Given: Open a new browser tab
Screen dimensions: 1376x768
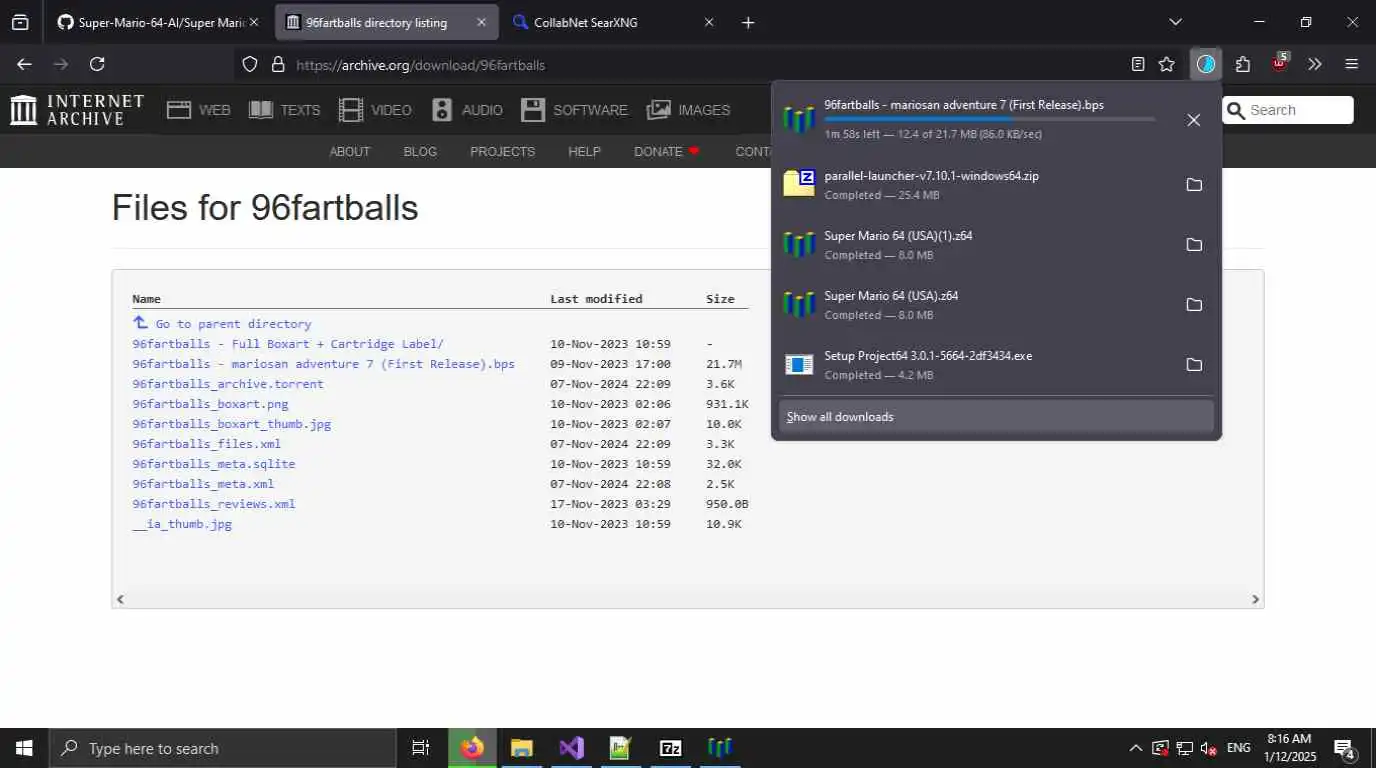Looking at the screenshot, I should click(x=748, y=22).
